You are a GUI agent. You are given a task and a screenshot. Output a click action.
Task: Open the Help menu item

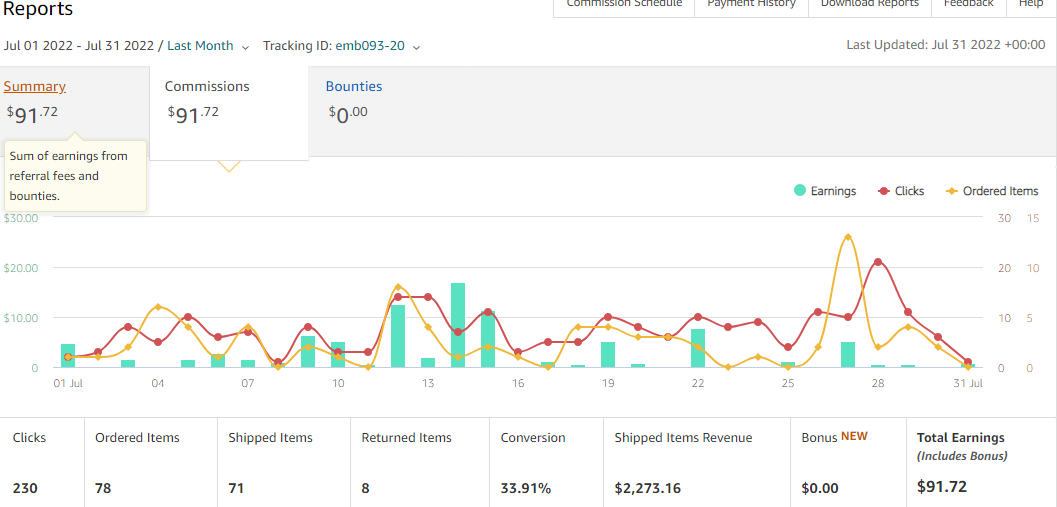point(1031,4)
